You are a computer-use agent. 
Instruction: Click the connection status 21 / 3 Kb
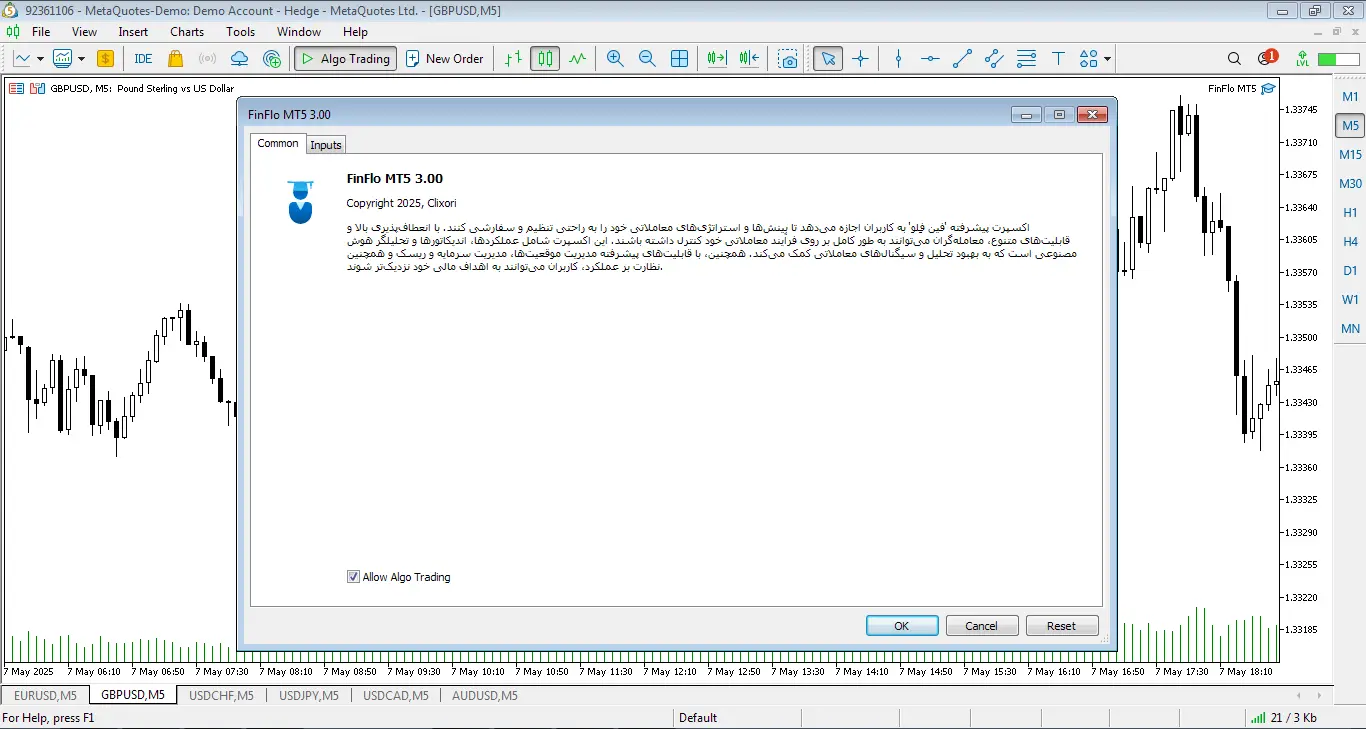pos(1284,718)
